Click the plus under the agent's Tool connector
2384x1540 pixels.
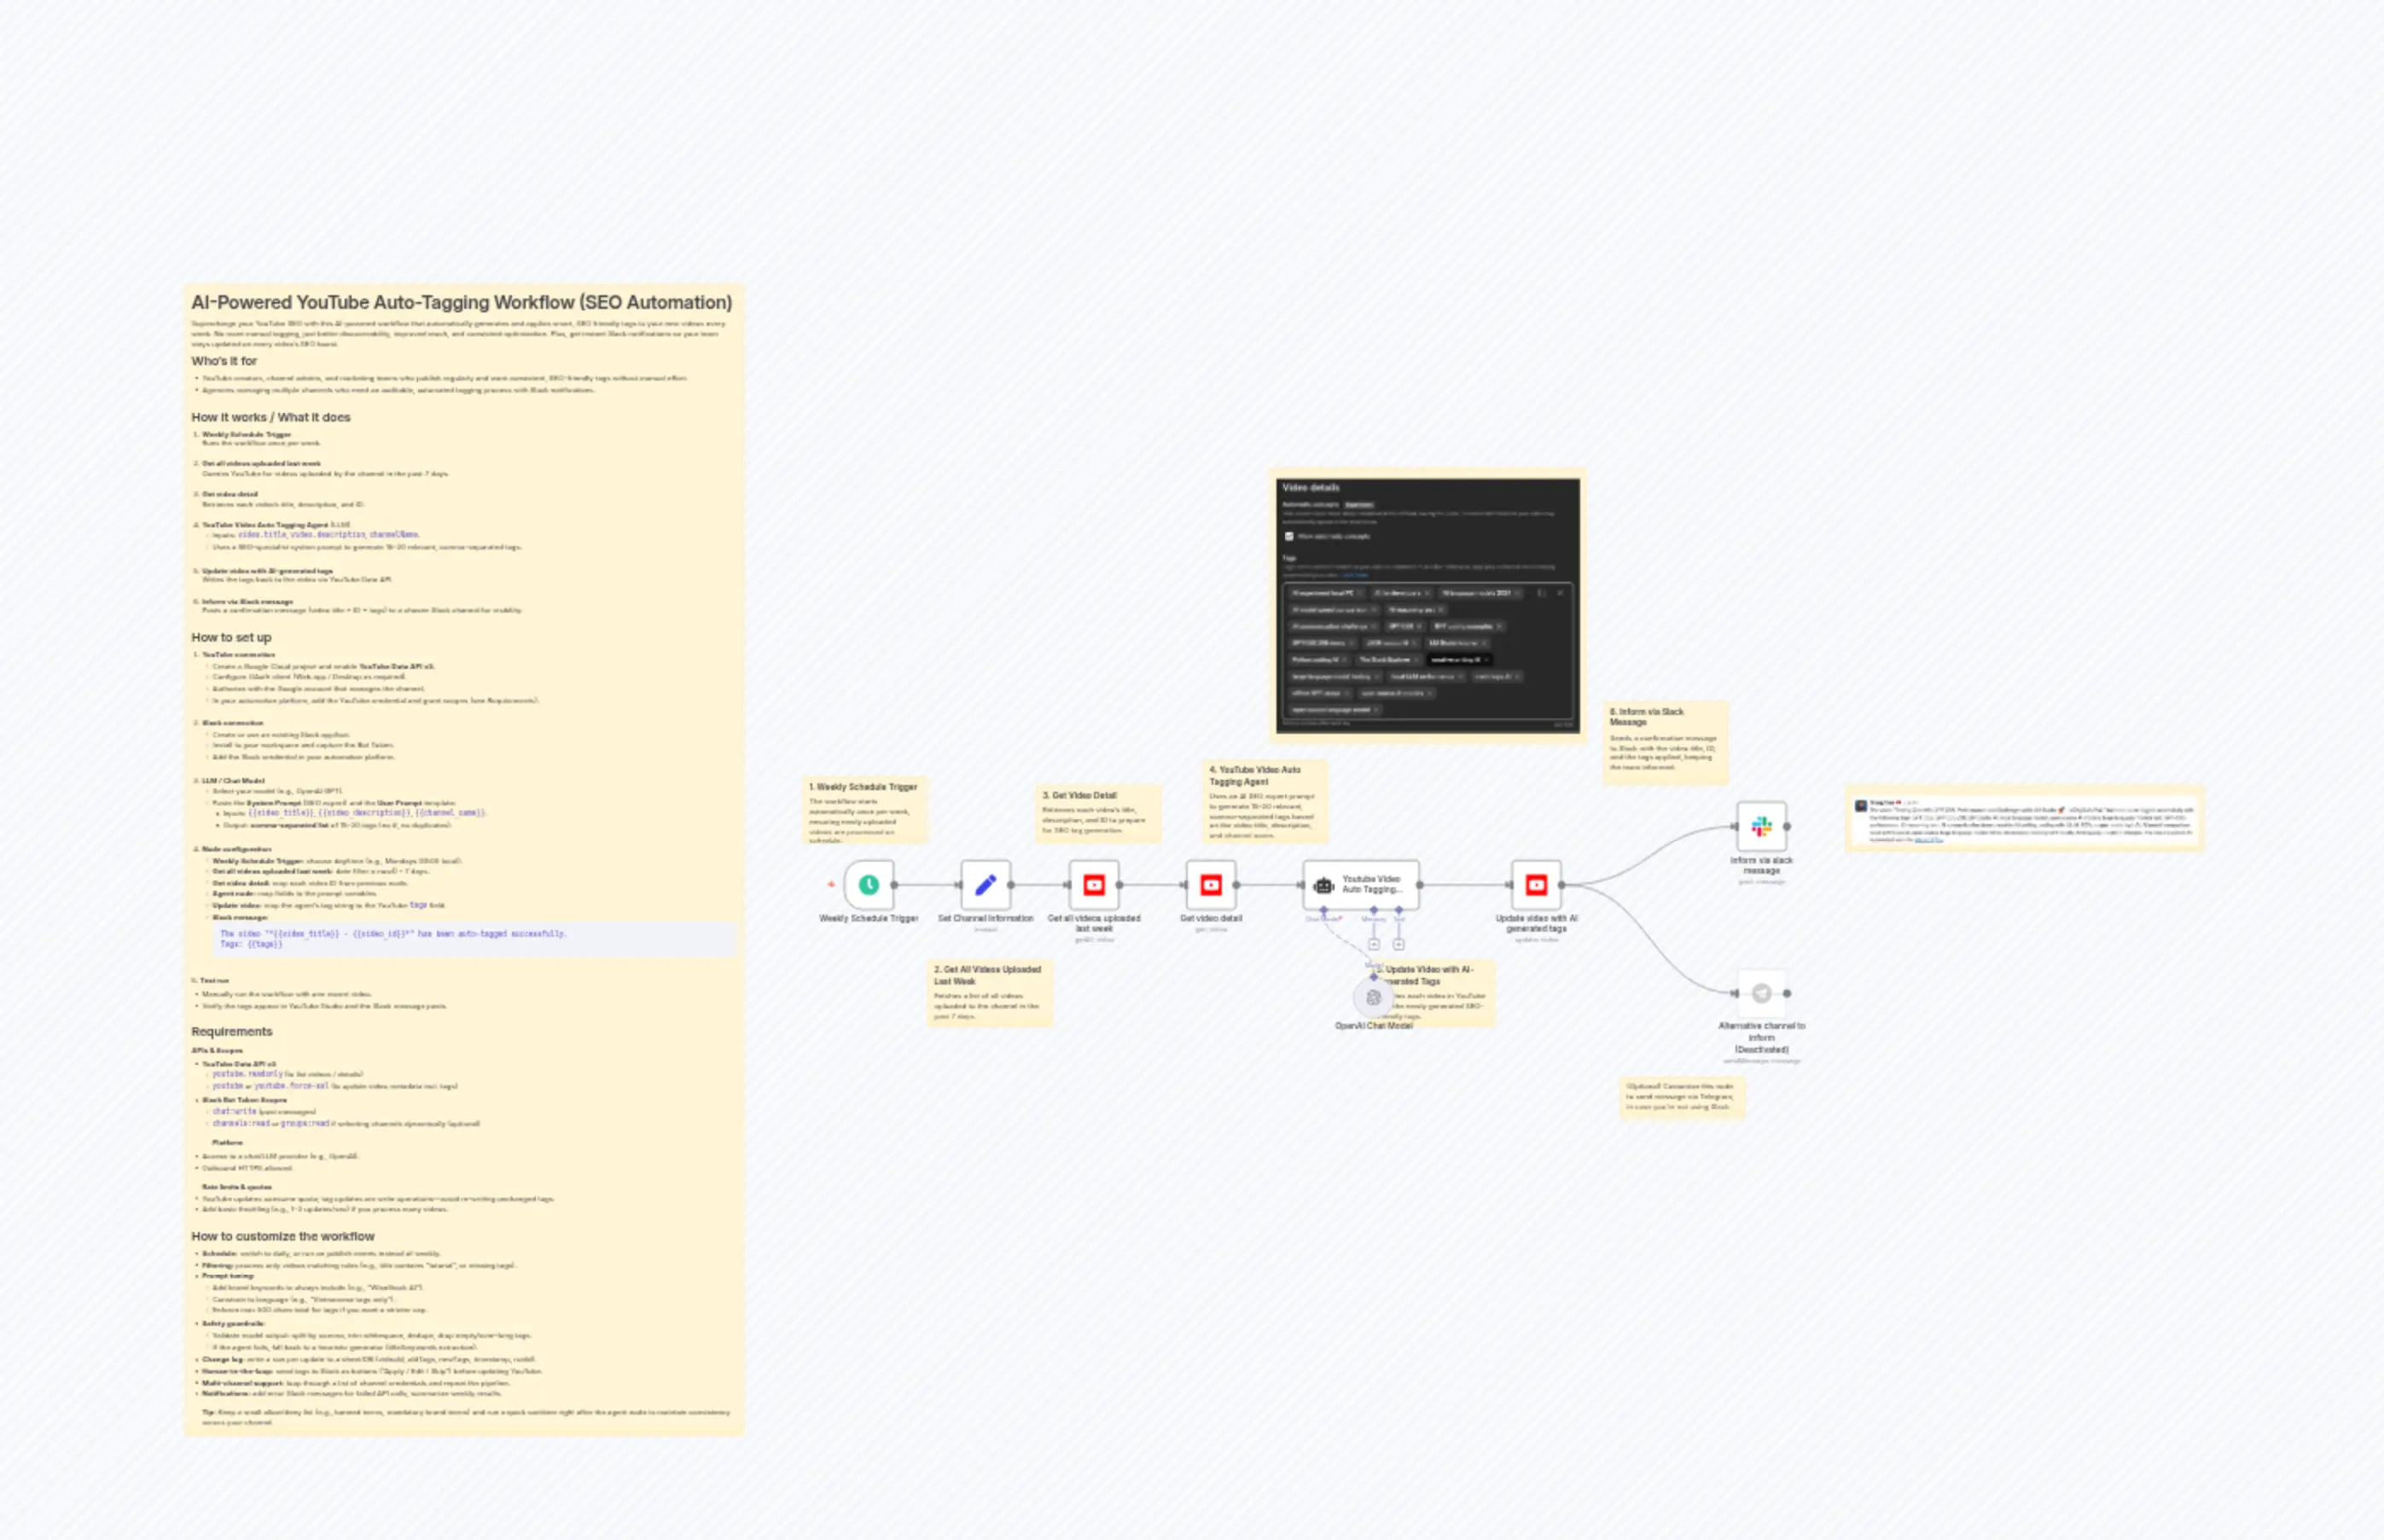pyautogui.click(x=1399, y=944)
